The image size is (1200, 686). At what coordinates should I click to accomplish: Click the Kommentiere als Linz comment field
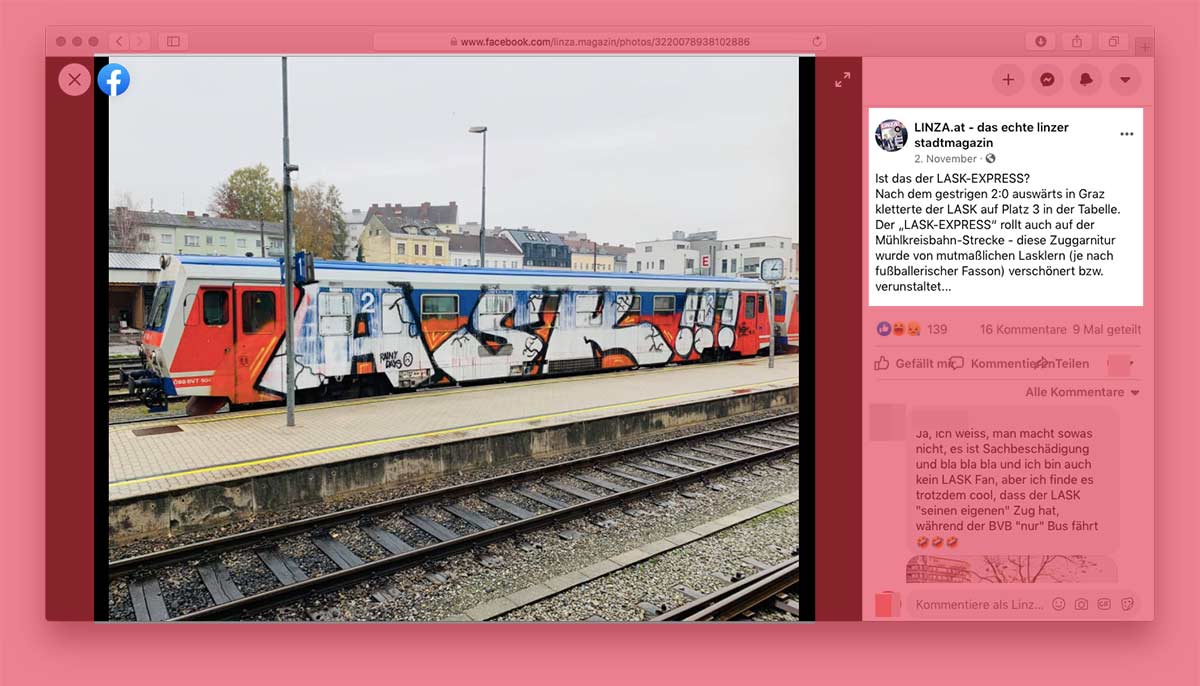pos(980,604)
